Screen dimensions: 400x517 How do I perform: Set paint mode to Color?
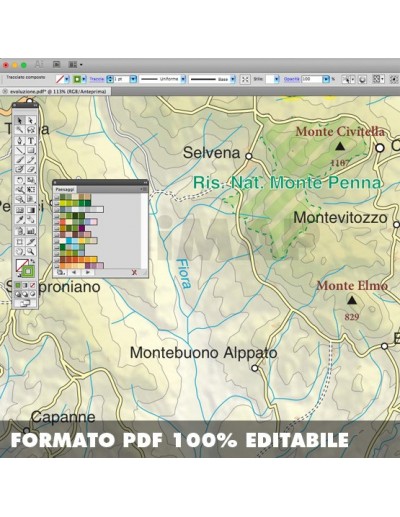click(18, 285)
